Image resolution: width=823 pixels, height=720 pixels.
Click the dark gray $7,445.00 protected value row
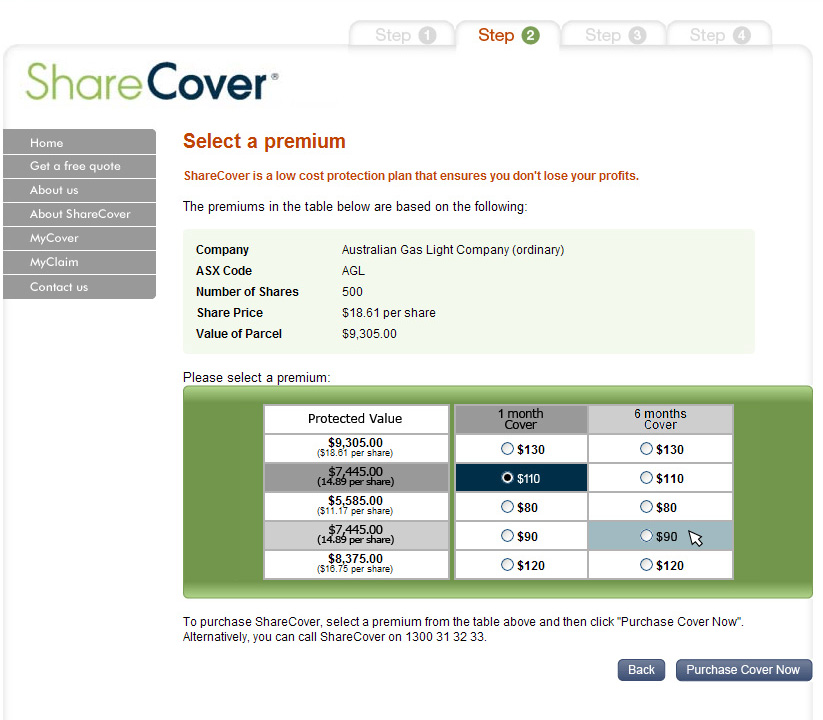pos(356,477)
